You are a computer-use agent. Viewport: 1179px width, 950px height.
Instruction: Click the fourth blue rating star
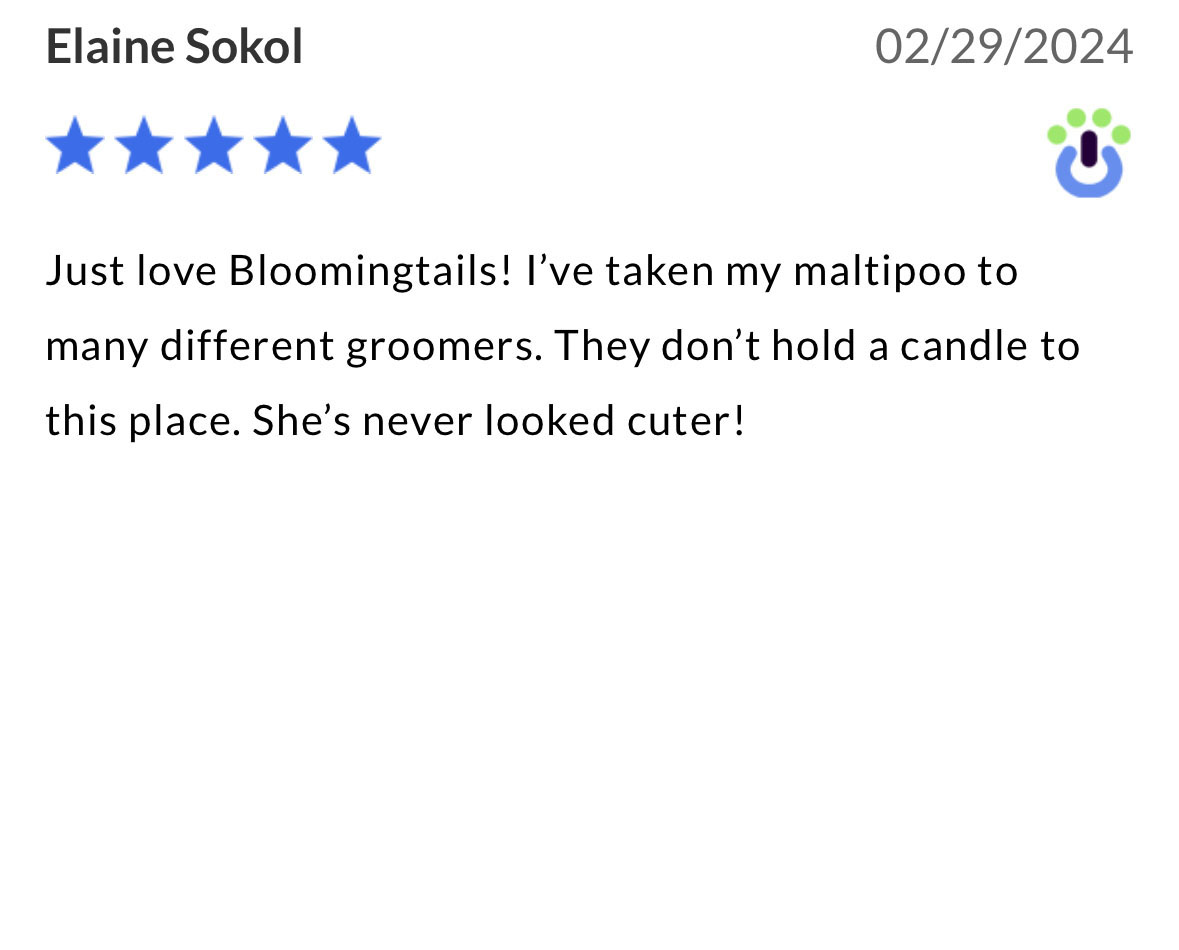pos(283,145)
